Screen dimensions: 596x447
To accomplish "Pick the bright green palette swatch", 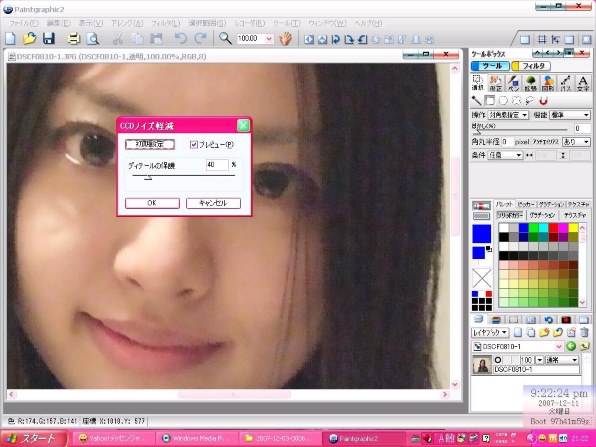I will click(x=533, y=228).
